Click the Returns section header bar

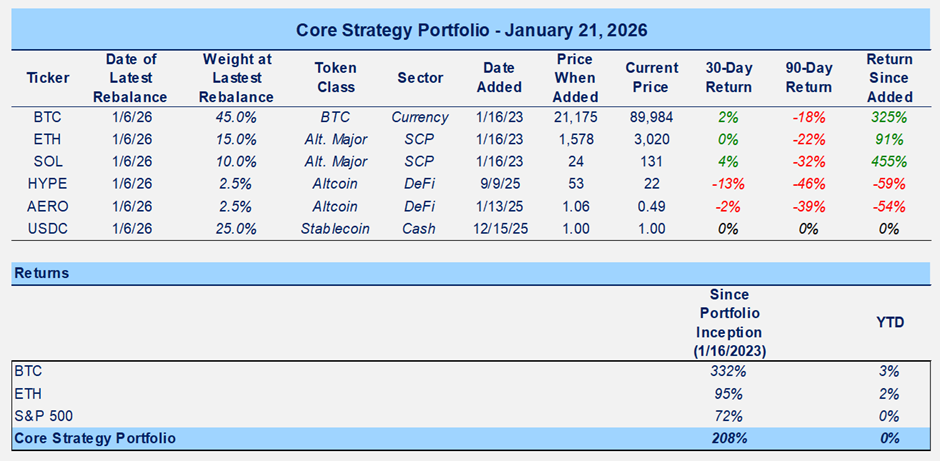(x=471, y=271)
